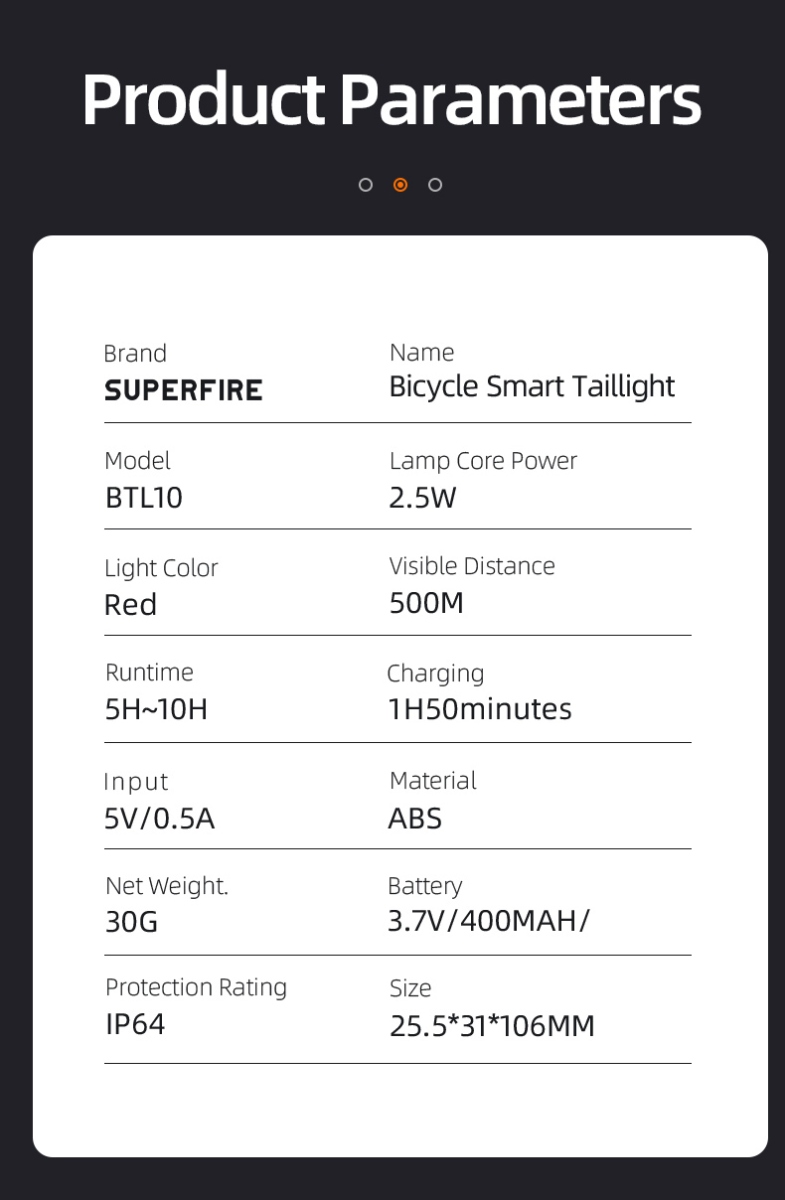Click the Lamp Core Power label

click(x=483, y=461)
